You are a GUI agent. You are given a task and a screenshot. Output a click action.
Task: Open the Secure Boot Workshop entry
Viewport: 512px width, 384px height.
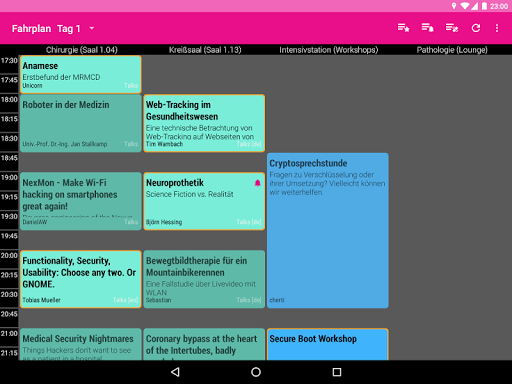[328, 344]
